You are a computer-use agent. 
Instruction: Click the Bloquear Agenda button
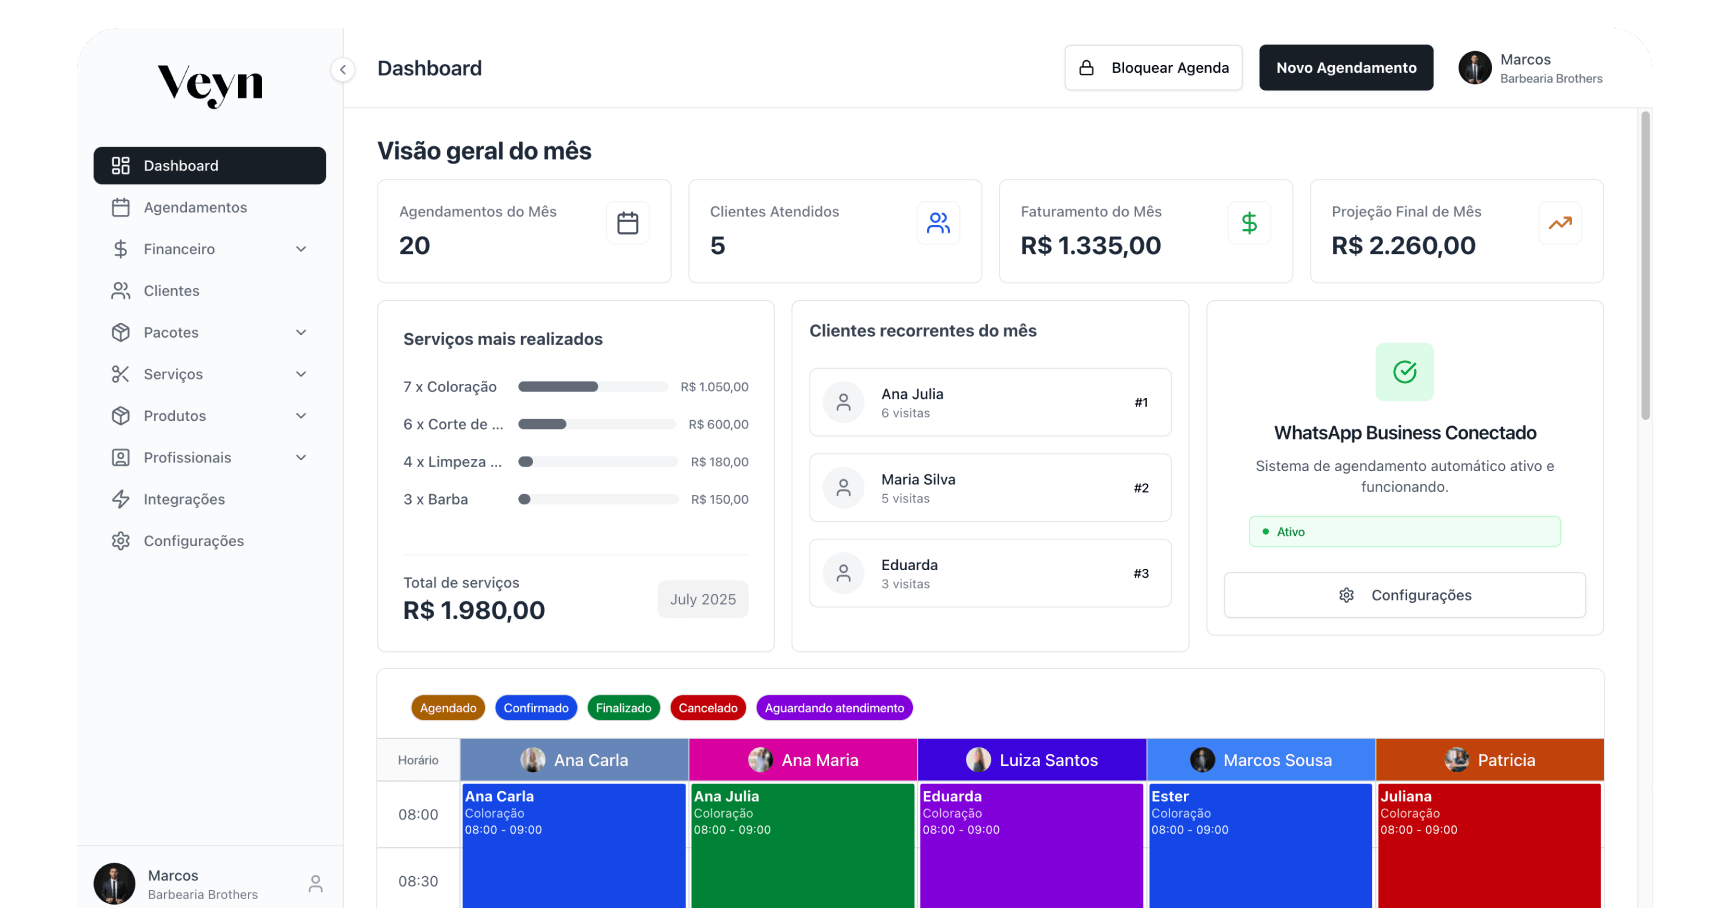click(1153, 67)
